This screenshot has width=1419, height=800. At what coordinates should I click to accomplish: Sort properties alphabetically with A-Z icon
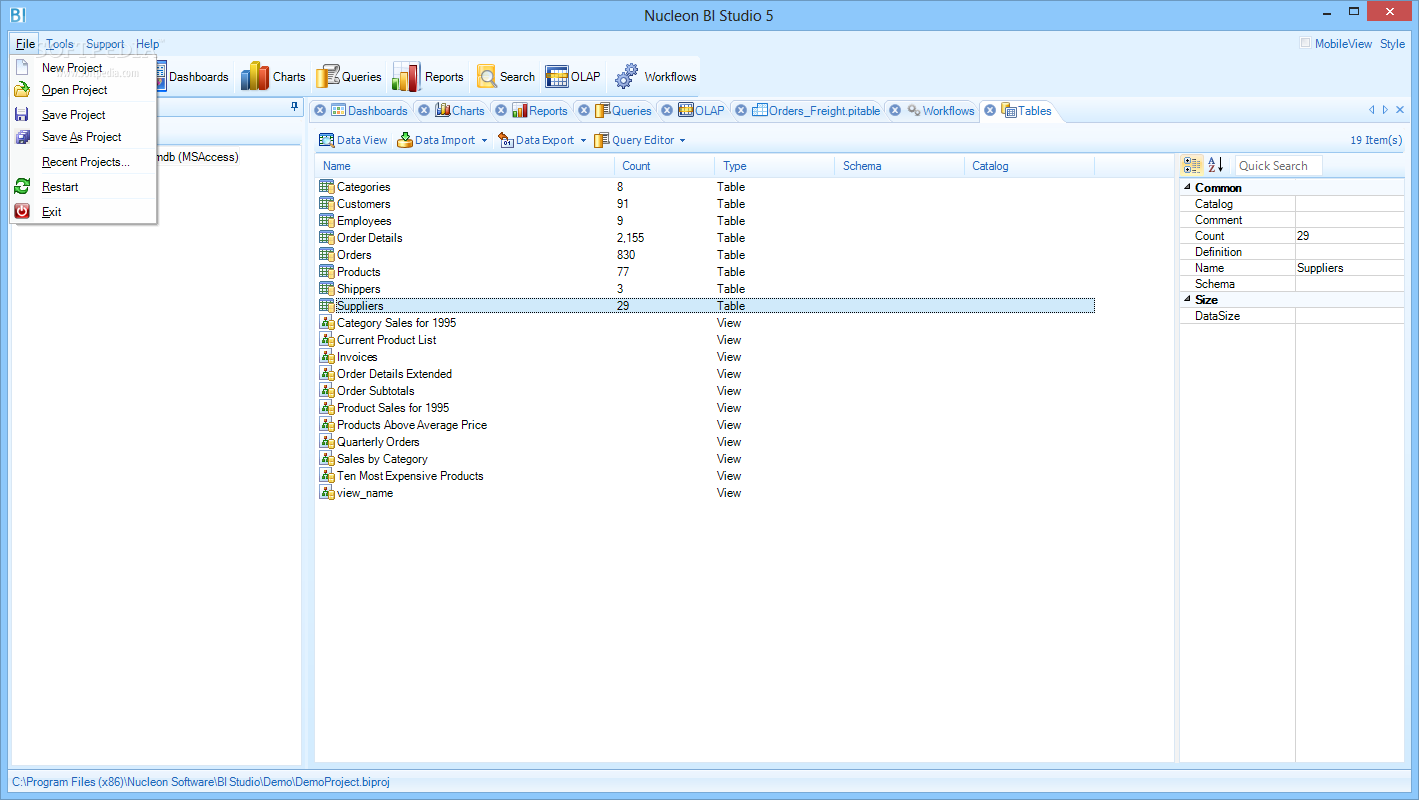pyautogui.click(x=1215, y=165)
